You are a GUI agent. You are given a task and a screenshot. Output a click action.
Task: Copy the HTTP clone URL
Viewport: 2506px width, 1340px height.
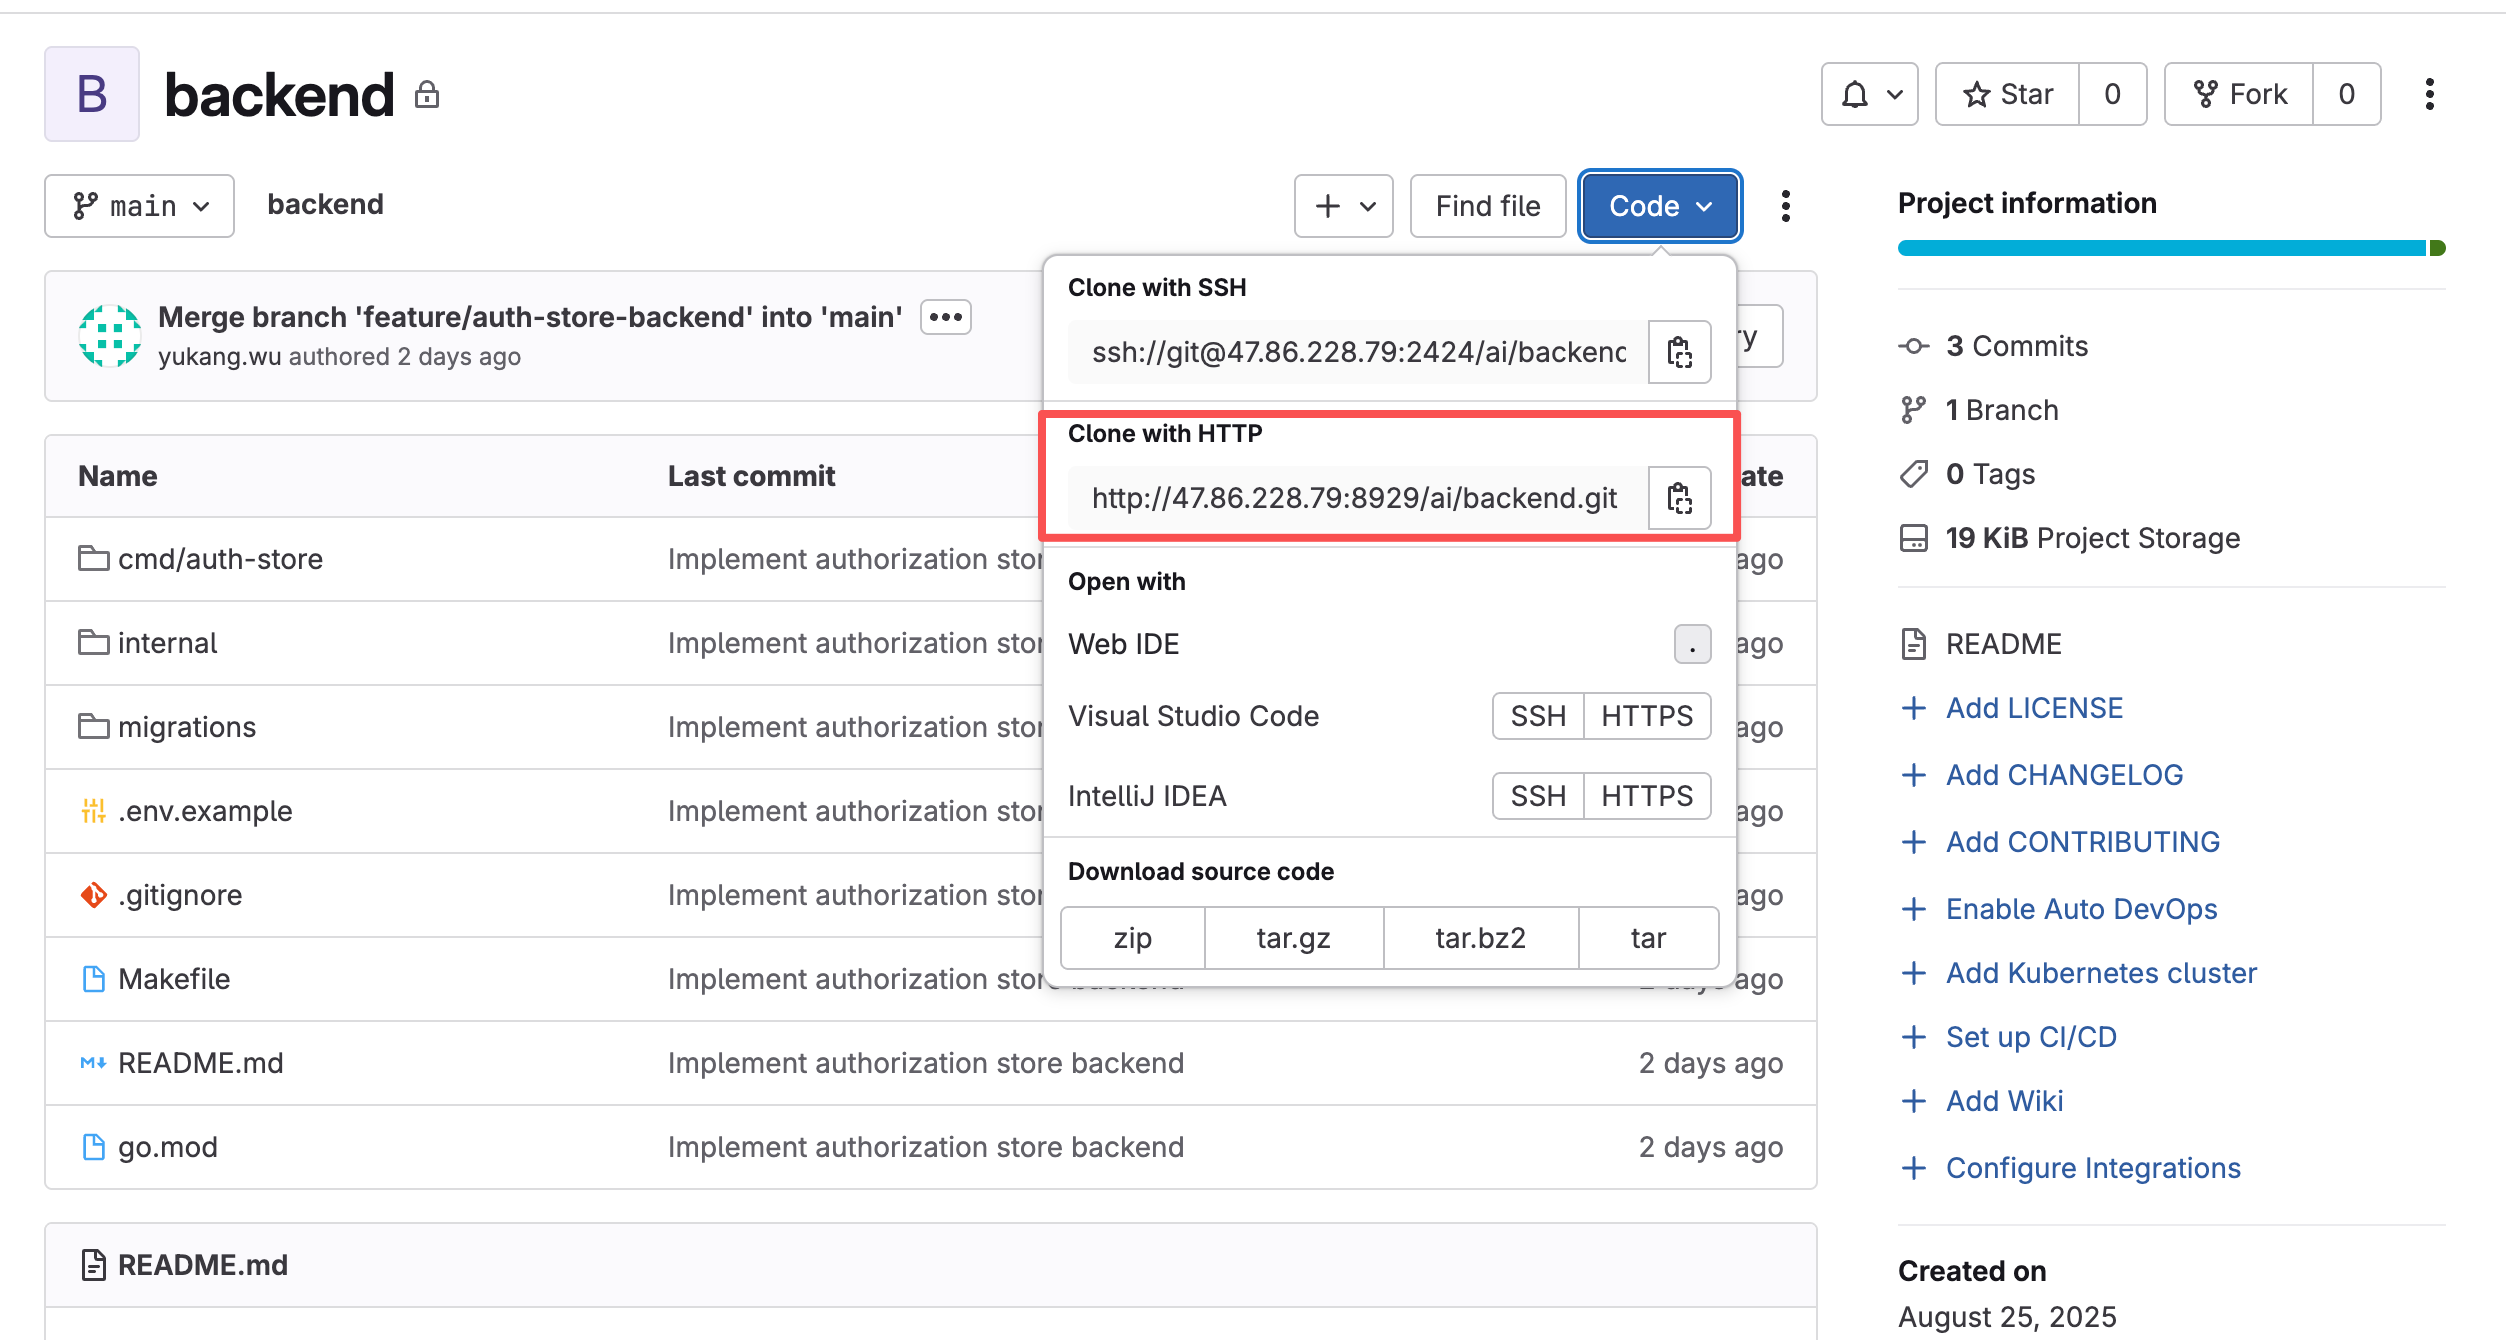click(x=1679, y=498)
